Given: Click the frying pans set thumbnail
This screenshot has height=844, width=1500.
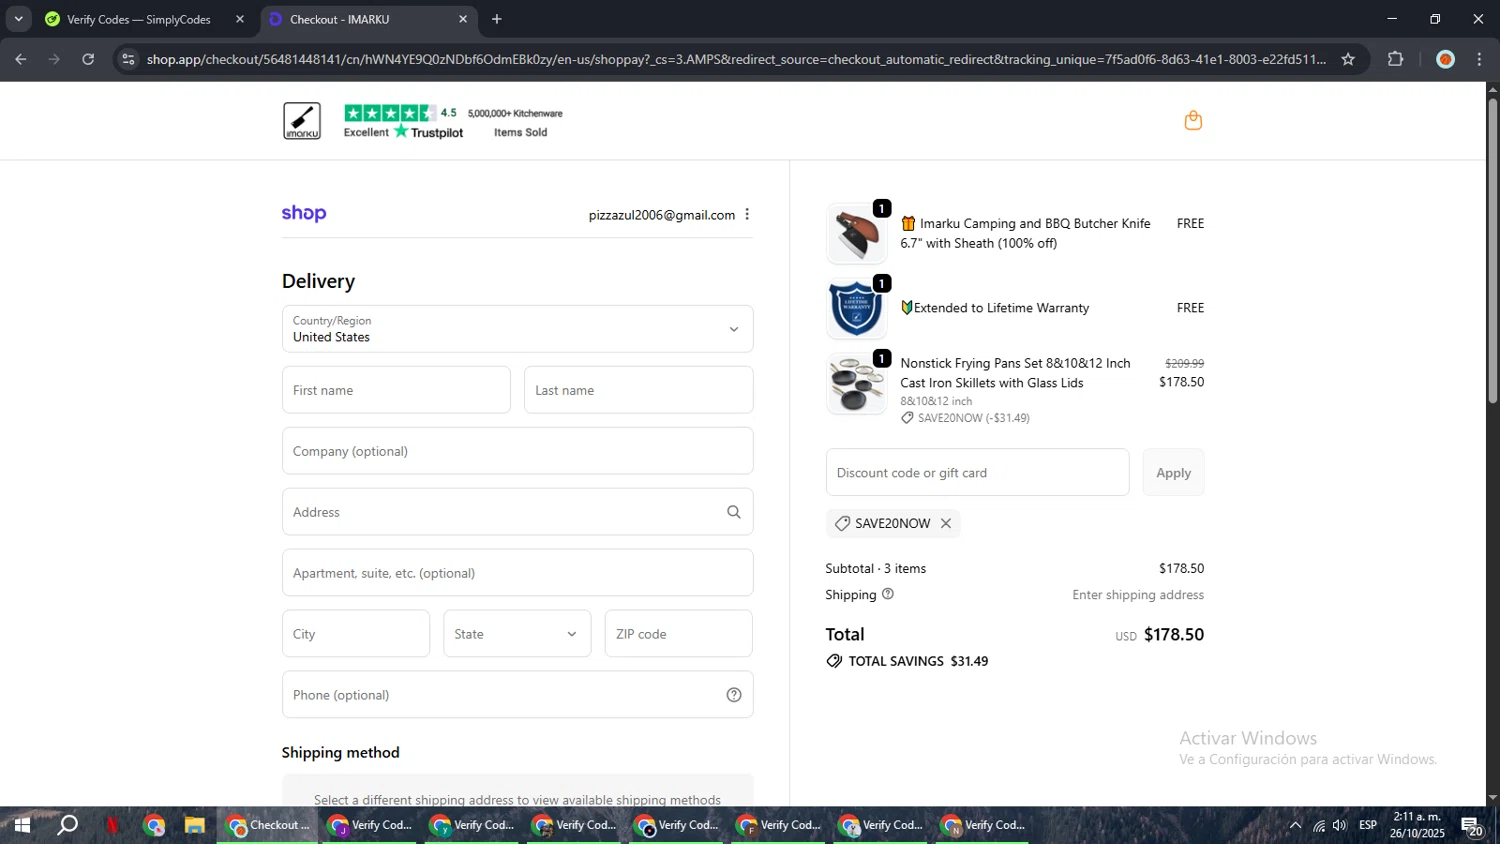Looking at the screenshot, I should [x=856, y=384].
